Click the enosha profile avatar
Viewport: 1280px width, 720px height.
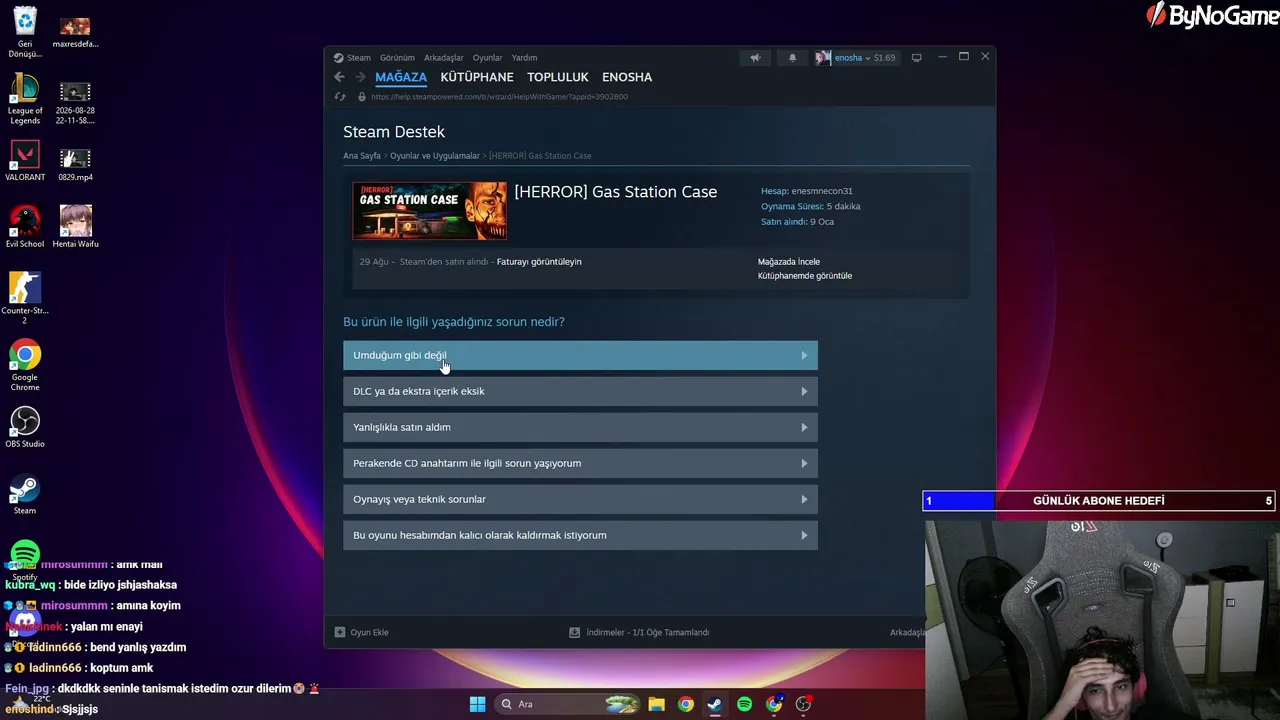coord(823,58)
